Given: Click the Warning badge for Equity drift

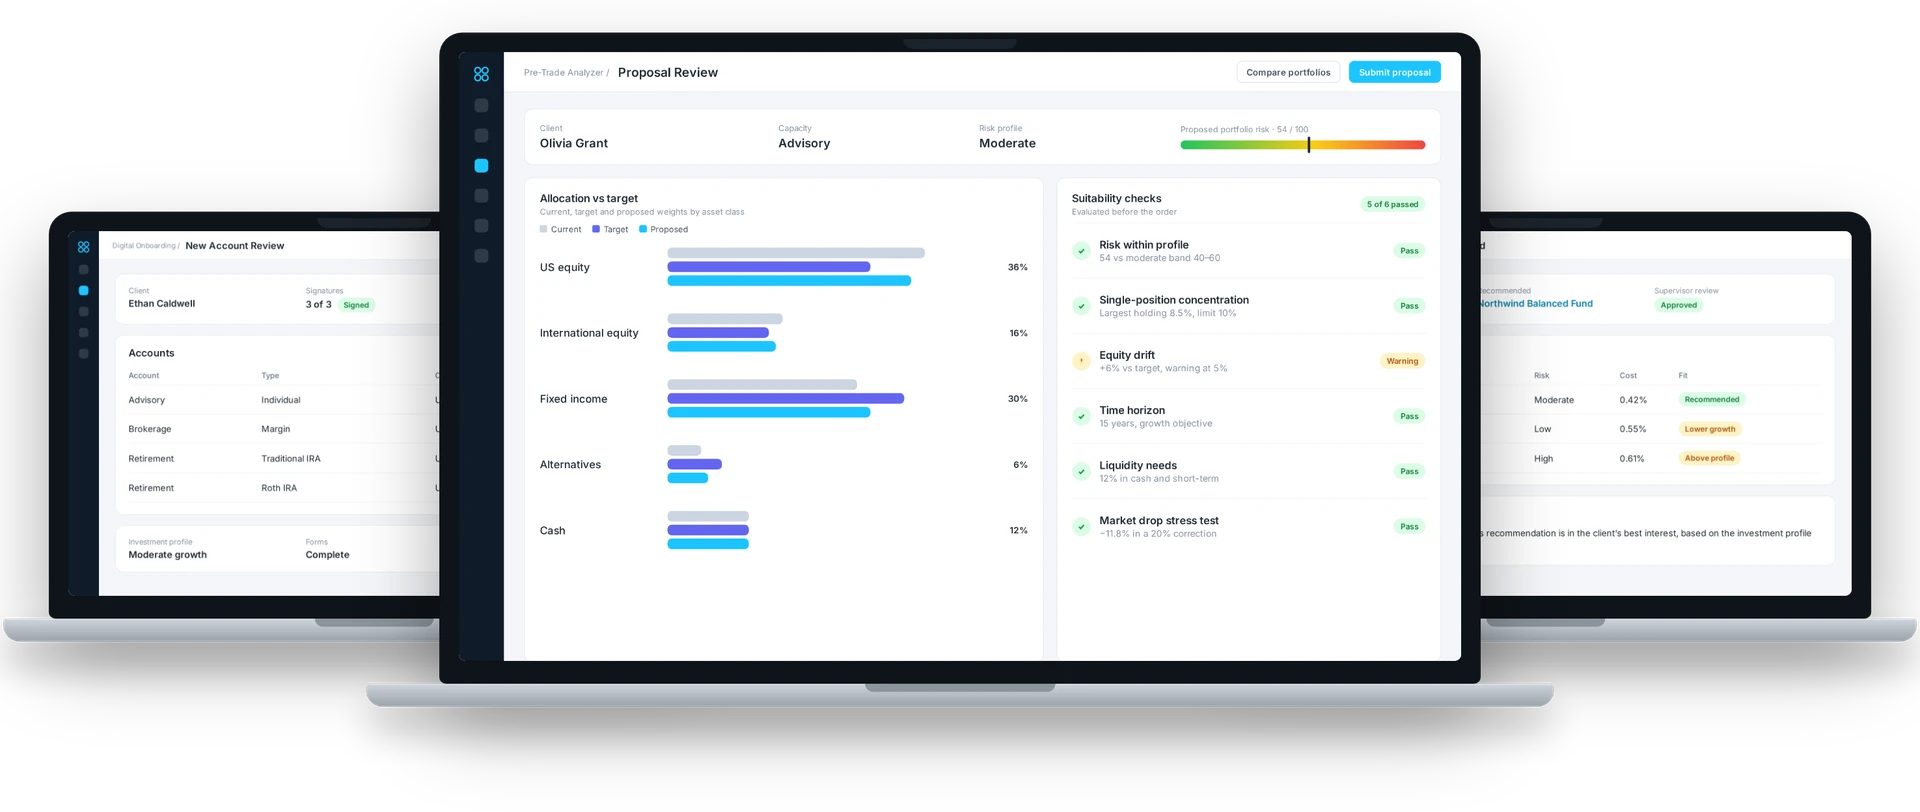Looking at the screenshot, I should [x=1402, y=361].
